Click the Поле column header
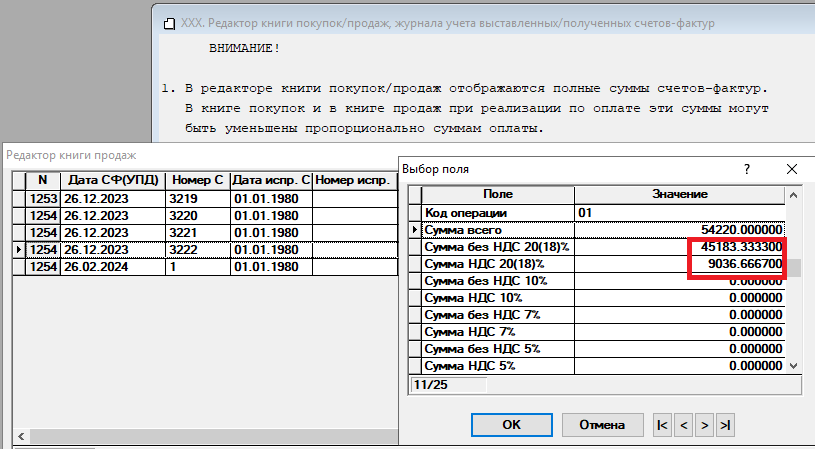The image size is (815, 449). pos(497,193)
